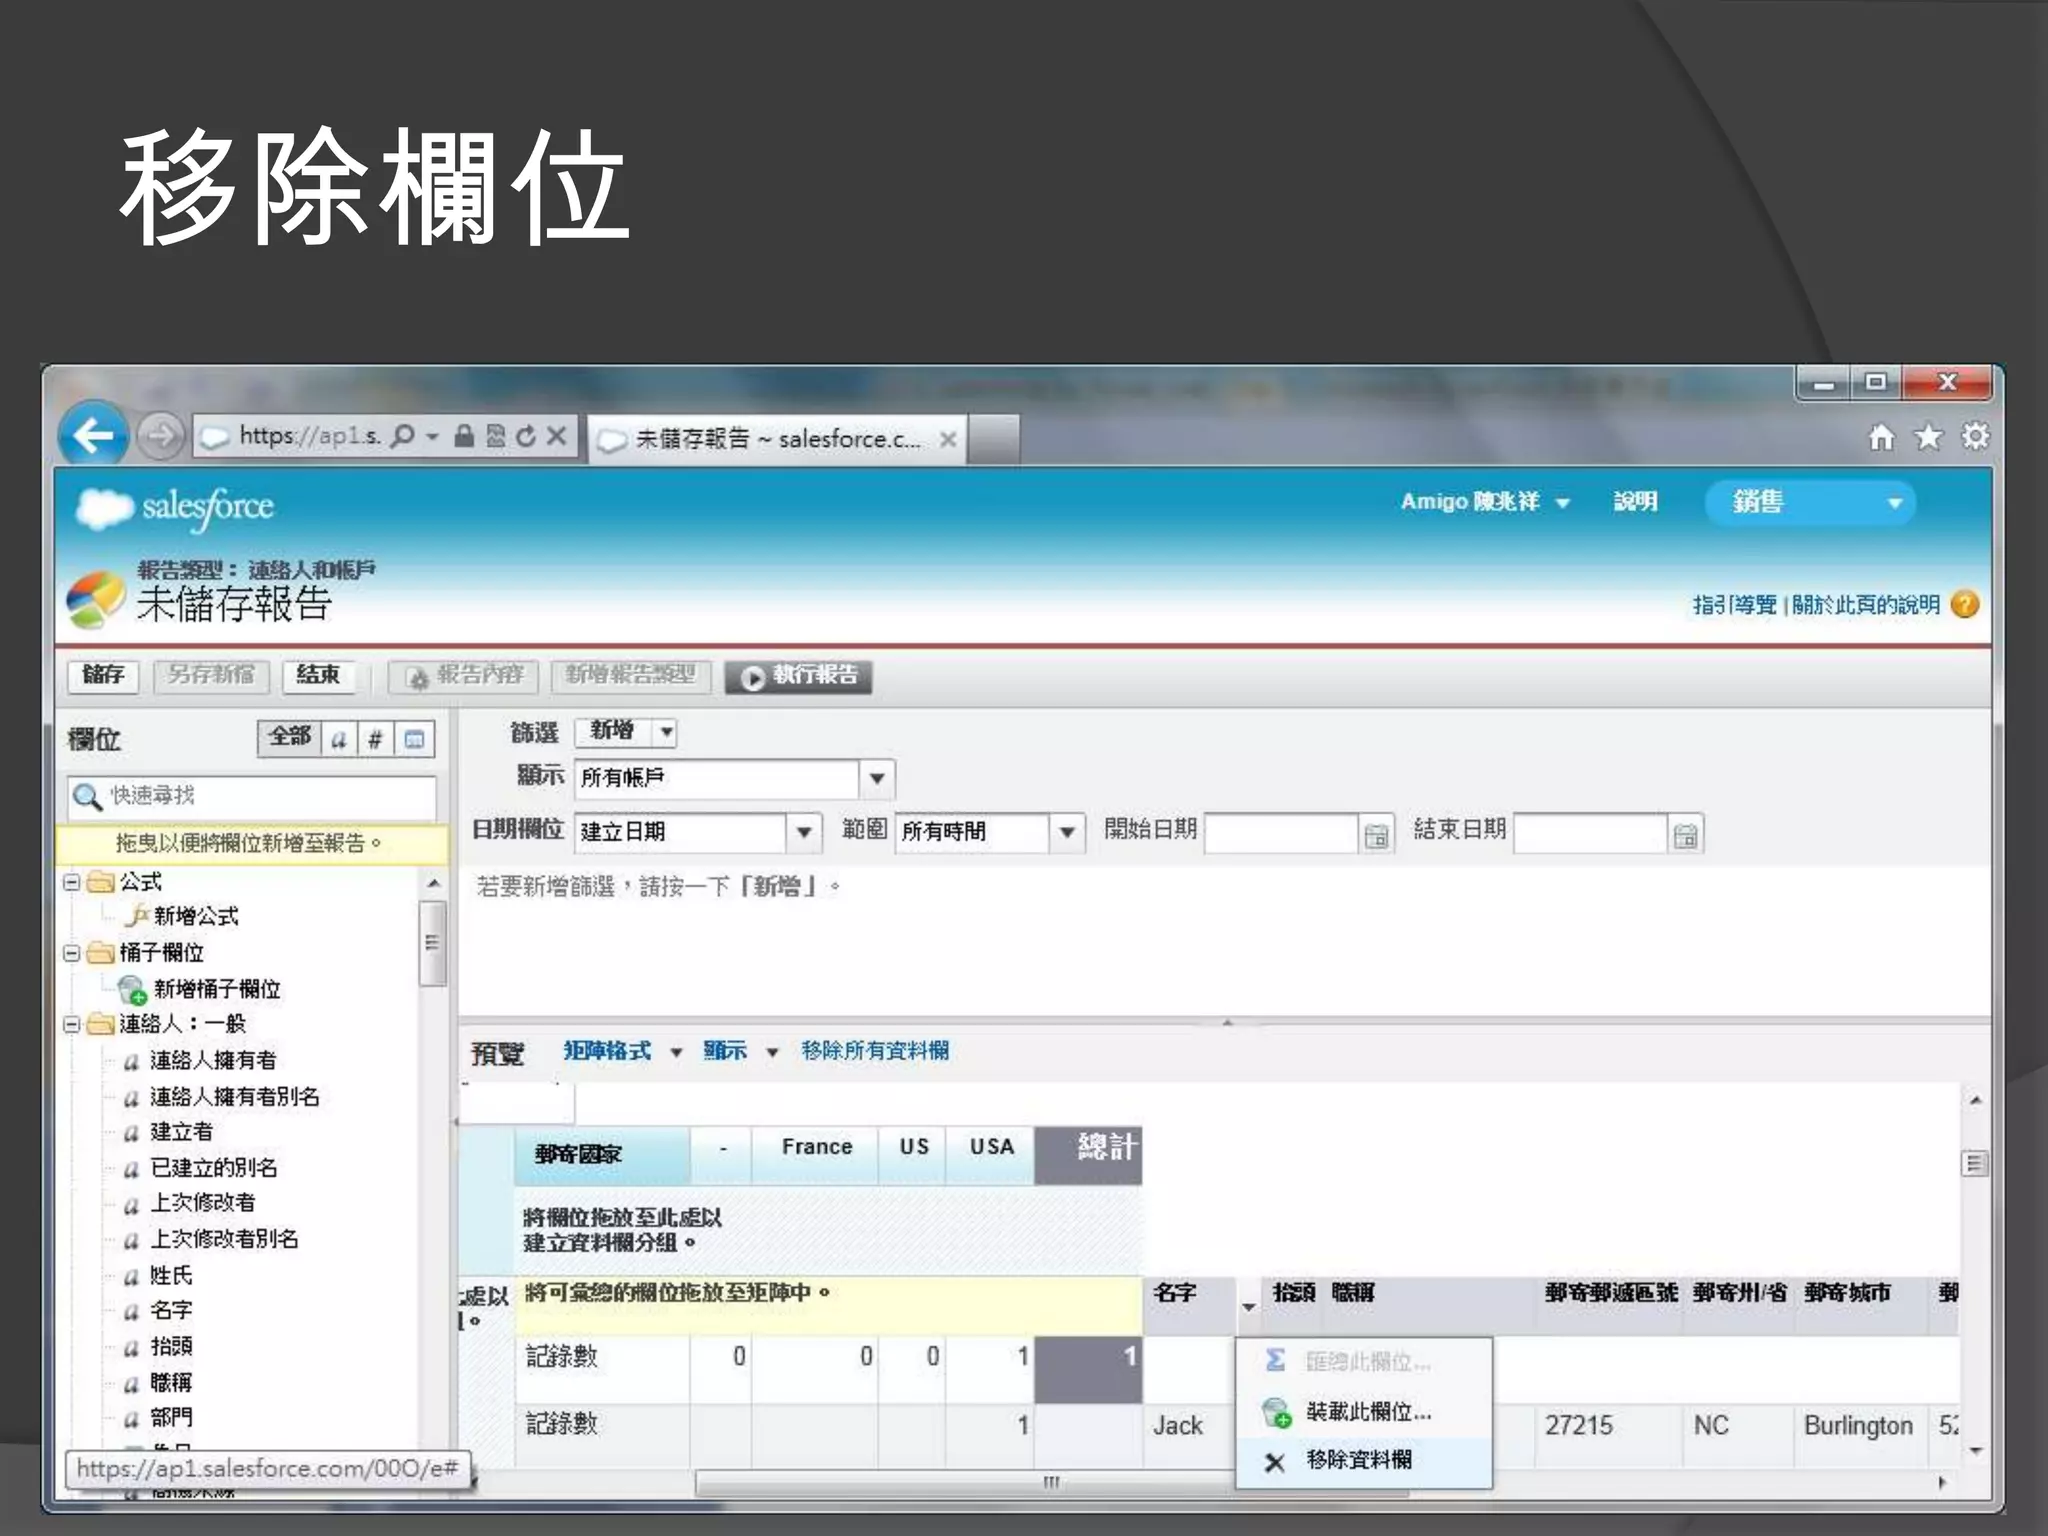Screen dimensions: 2048x1536
Task: Click the 執行報告 run report button
Action: tap(799, 676)
